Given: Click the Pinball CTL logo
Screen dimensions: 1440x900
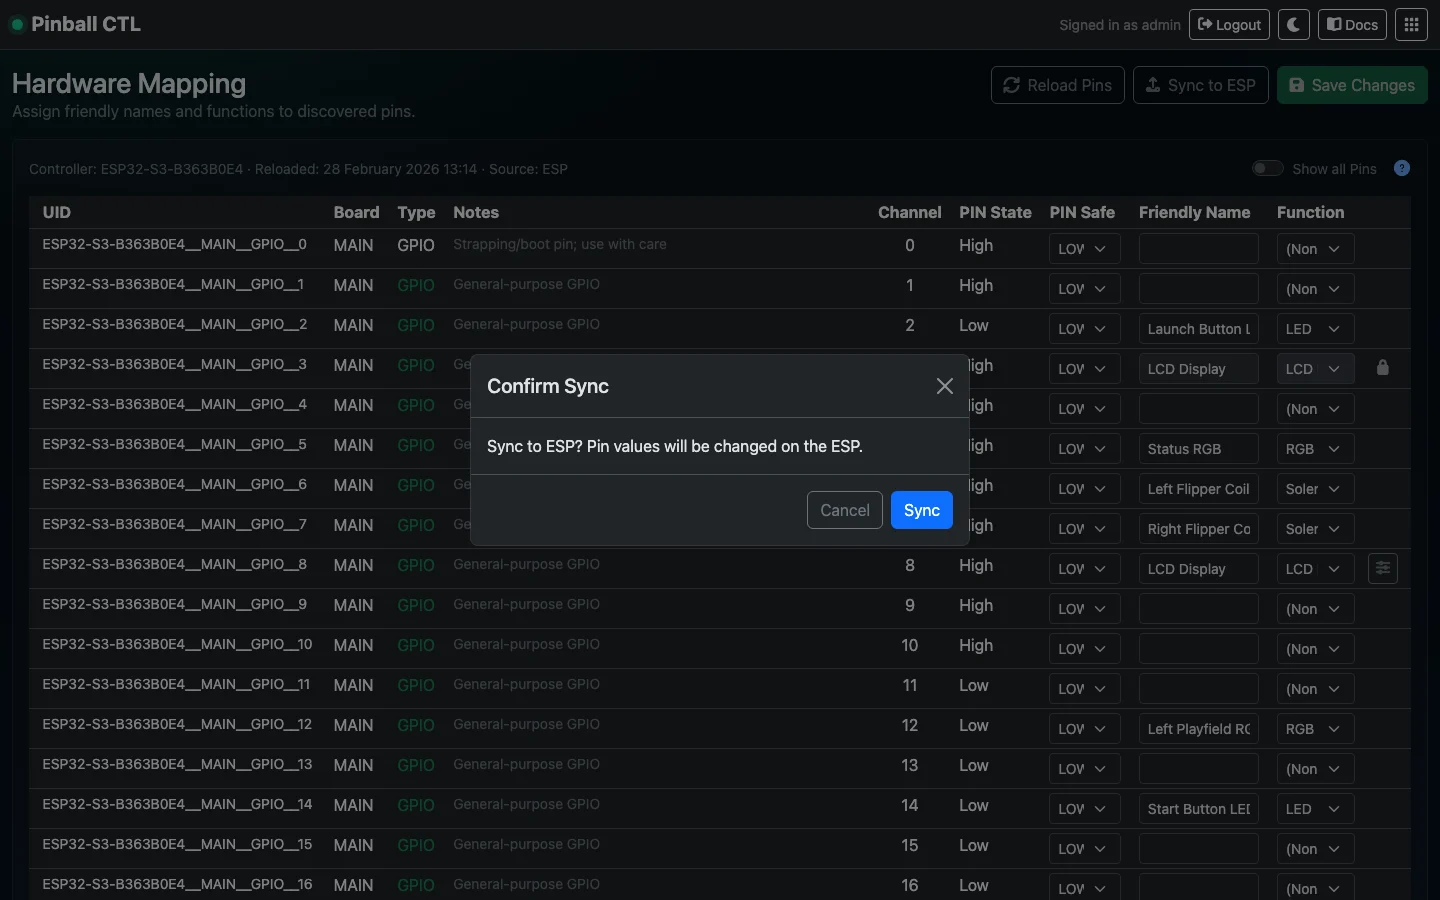Looking at the screenshot, I should pyautogui.click(x=75, y=24).
